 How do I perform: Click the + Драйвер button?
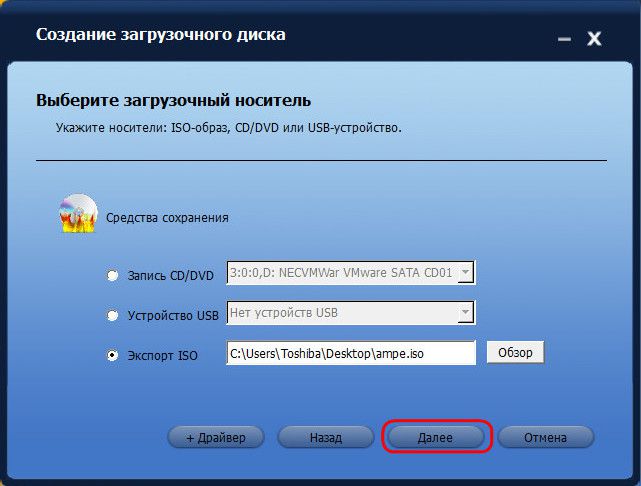[215, 437]
